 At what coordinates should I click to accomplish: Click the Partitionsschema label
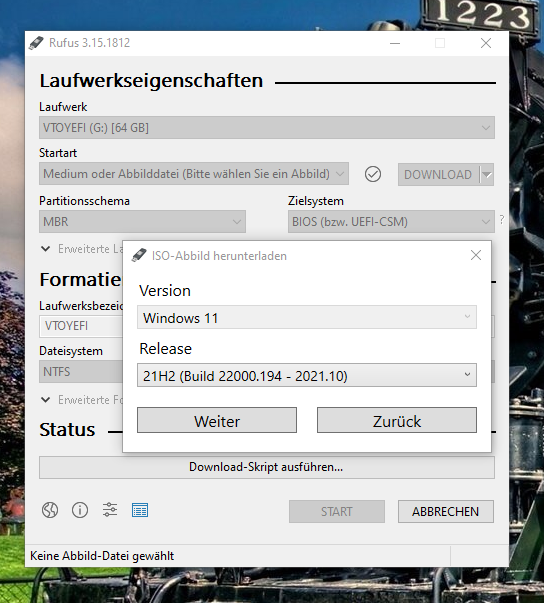pyautogui.click(x=85, y=201)
